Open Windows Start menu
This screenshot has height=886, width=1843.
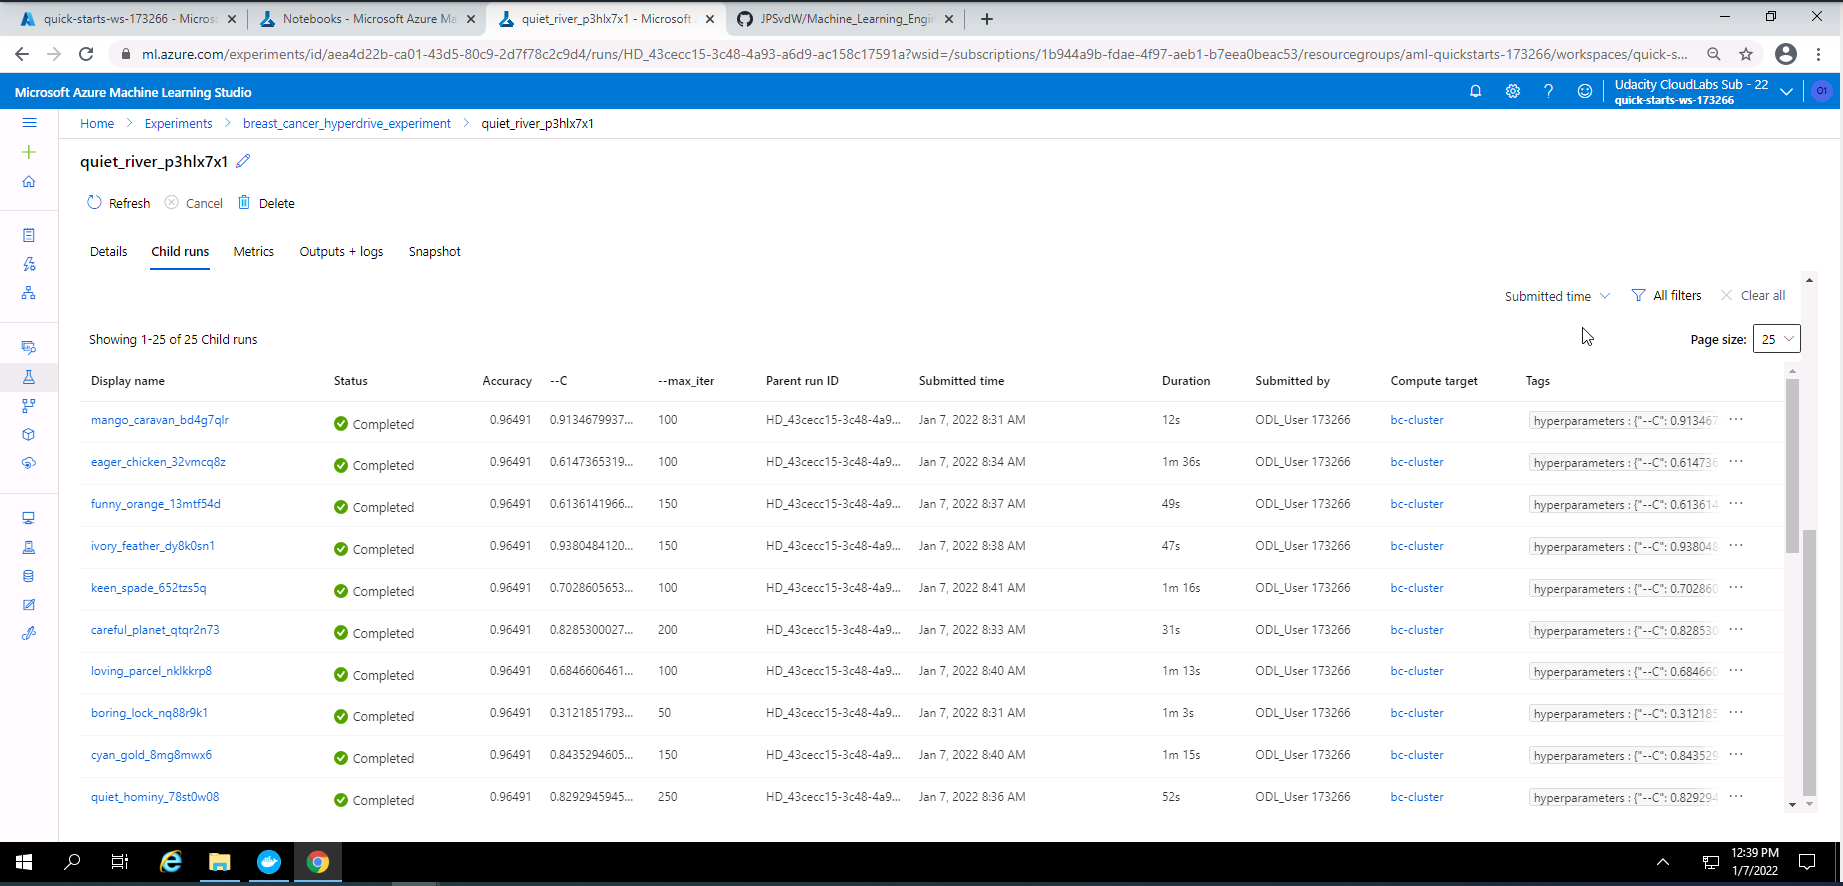click(24, 862)
